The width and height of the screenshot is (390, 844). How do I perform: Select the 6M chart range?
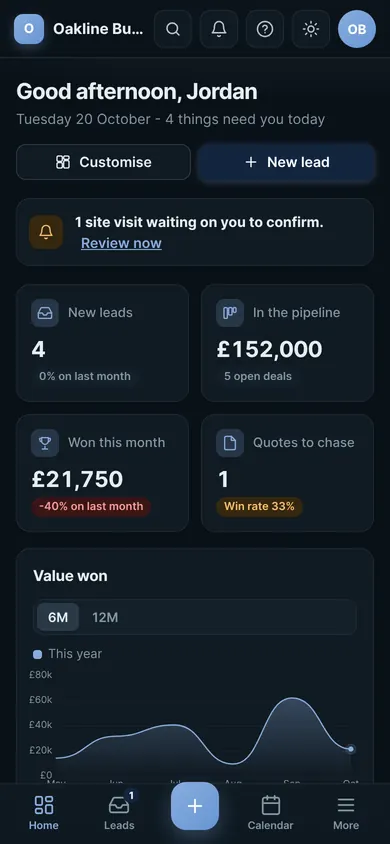pyautogui.click(x=58, y=617)
